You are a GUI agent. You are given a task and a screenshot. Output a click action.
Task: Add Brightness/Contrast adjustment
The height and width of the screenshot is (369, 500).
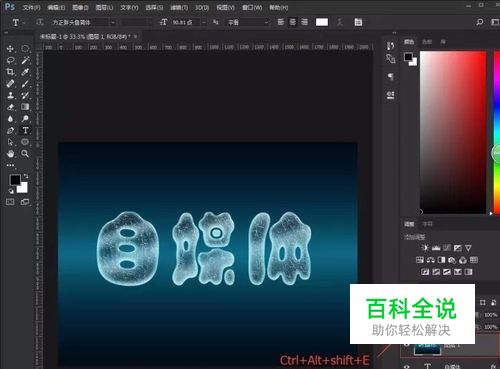[x=425, y=248]
